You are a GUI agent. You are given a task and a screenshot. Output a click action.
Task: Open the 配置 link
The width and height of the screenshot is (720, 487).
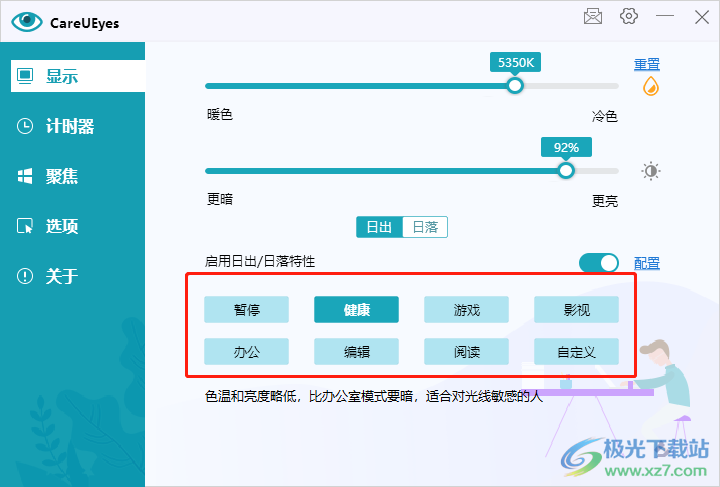pos(647,263)
